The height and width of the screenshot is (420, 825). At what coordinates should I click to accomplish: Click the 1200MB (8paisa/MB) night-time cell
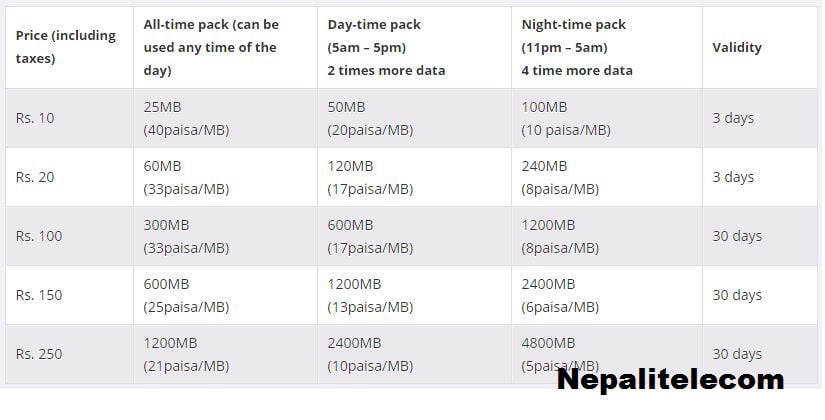point(607,236)
